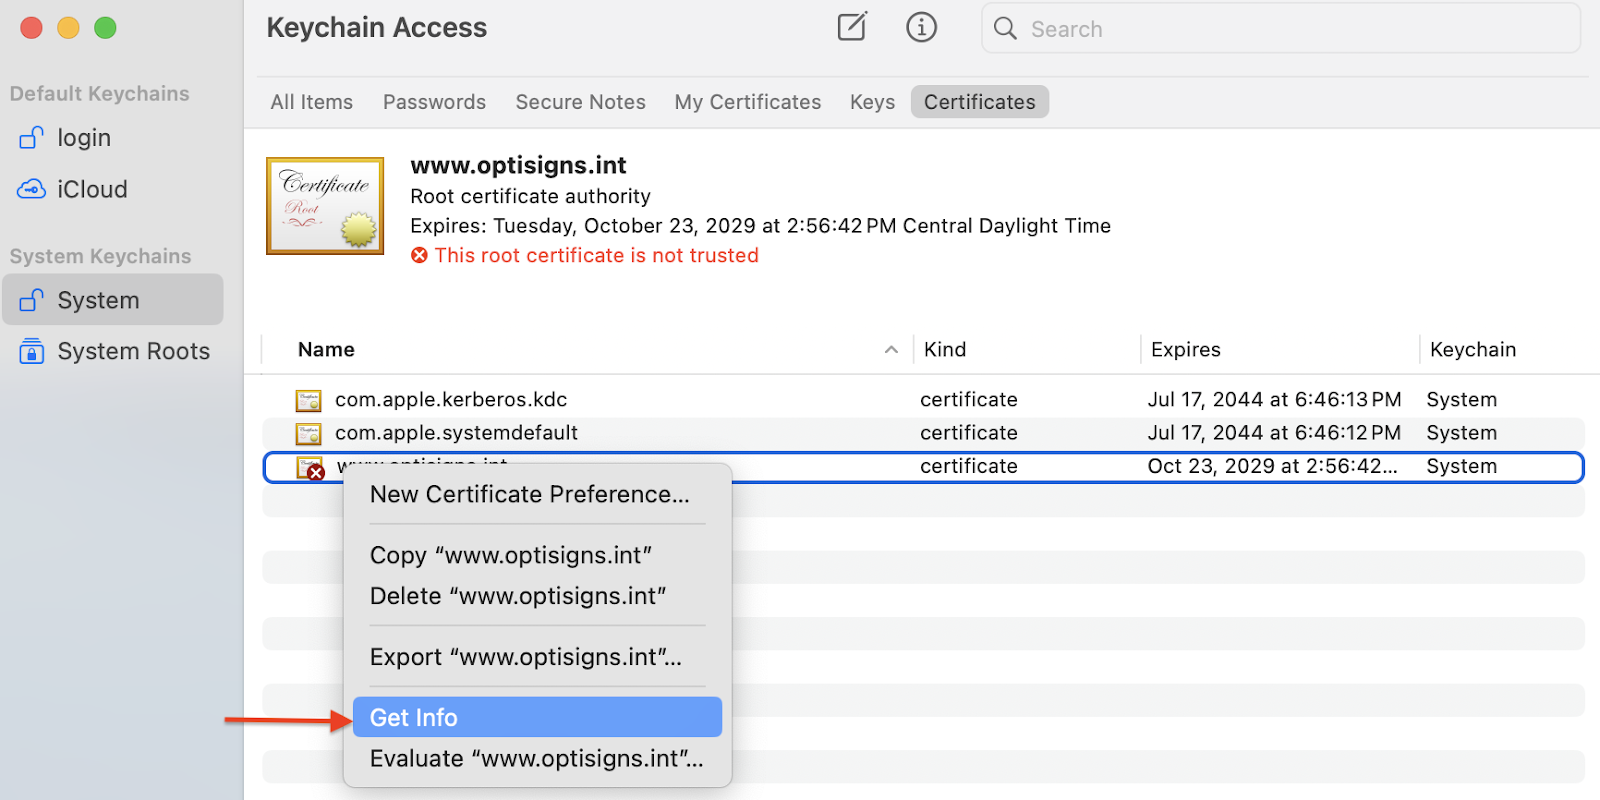The width and height of the screenshot is (1600, 800).
Task: Sort by the Kind column header
Action: [x=945, y=350]
